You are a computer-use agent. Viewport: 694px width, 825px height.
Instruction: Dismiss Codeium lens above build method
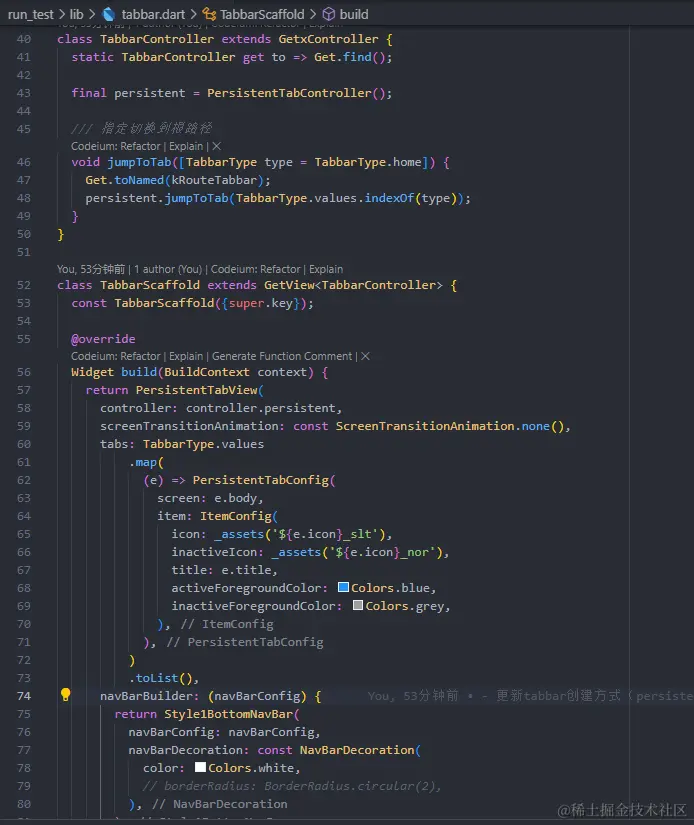pos(365,356)
